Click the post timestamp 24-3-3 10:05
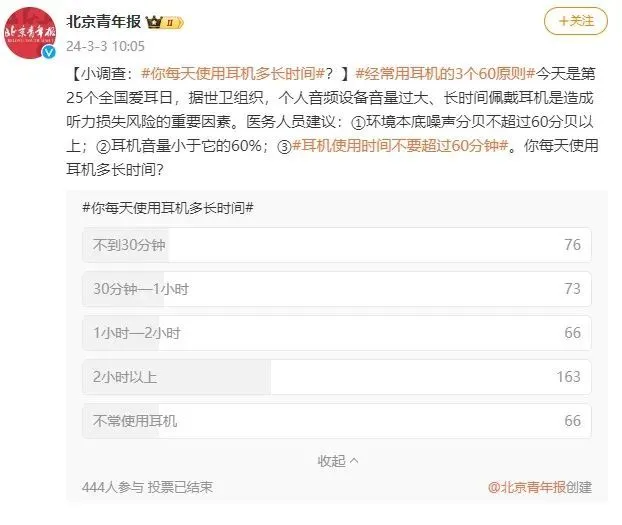This screenshot has height=525, width=622. (x=104, y=46)
